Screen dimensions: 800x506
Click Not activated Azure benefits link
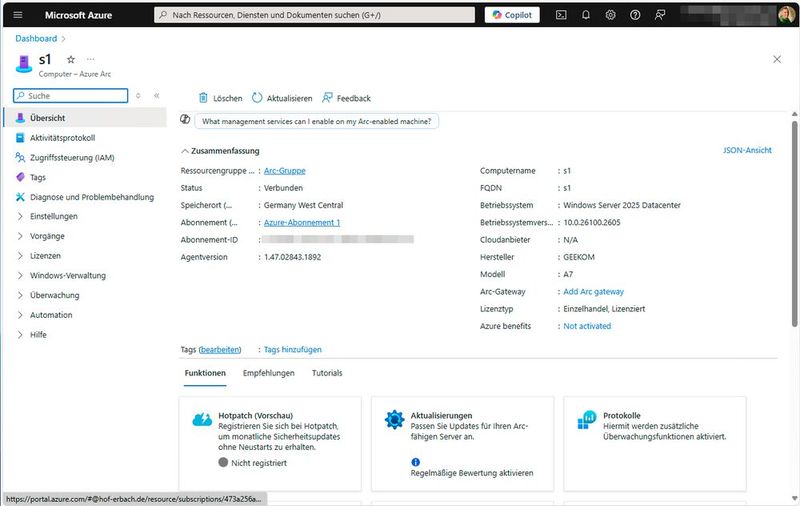(x=587, y=326)
